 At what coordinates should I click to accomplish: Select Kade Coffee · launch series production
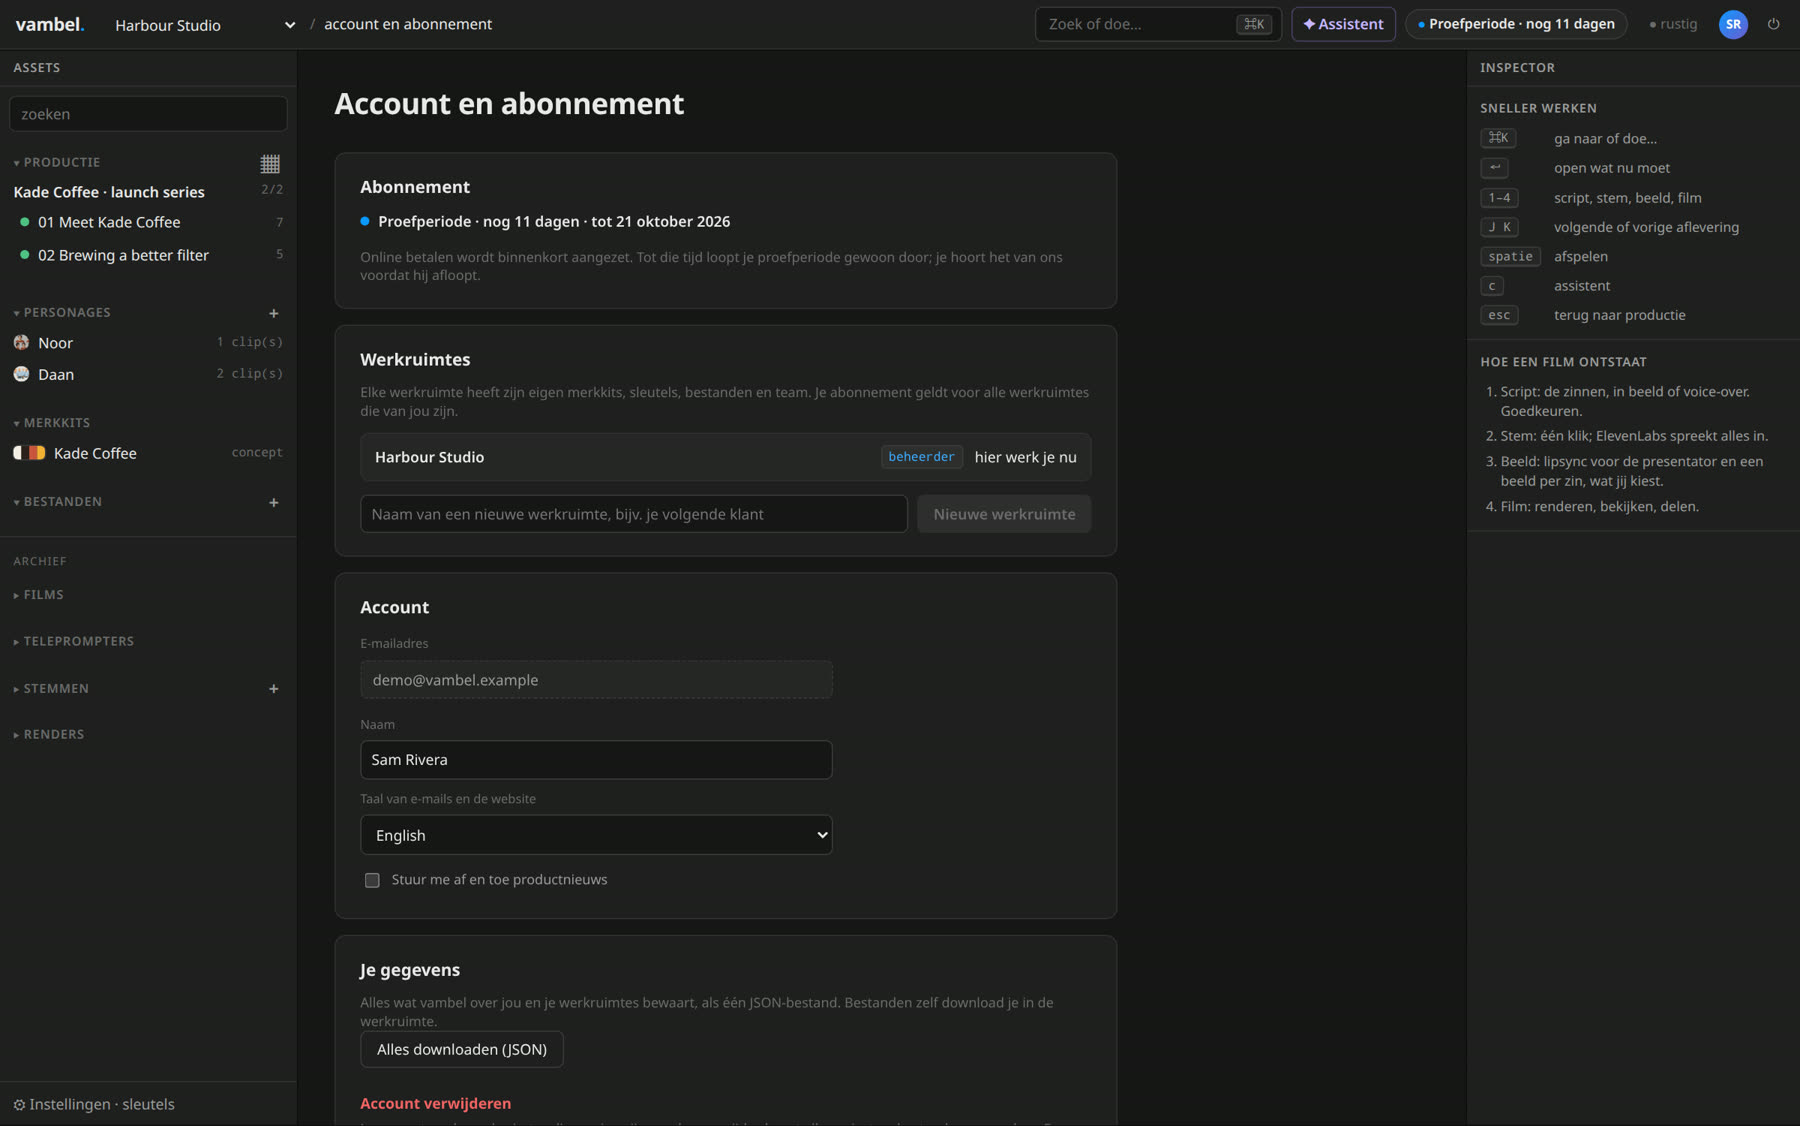[x=109, y=192]
